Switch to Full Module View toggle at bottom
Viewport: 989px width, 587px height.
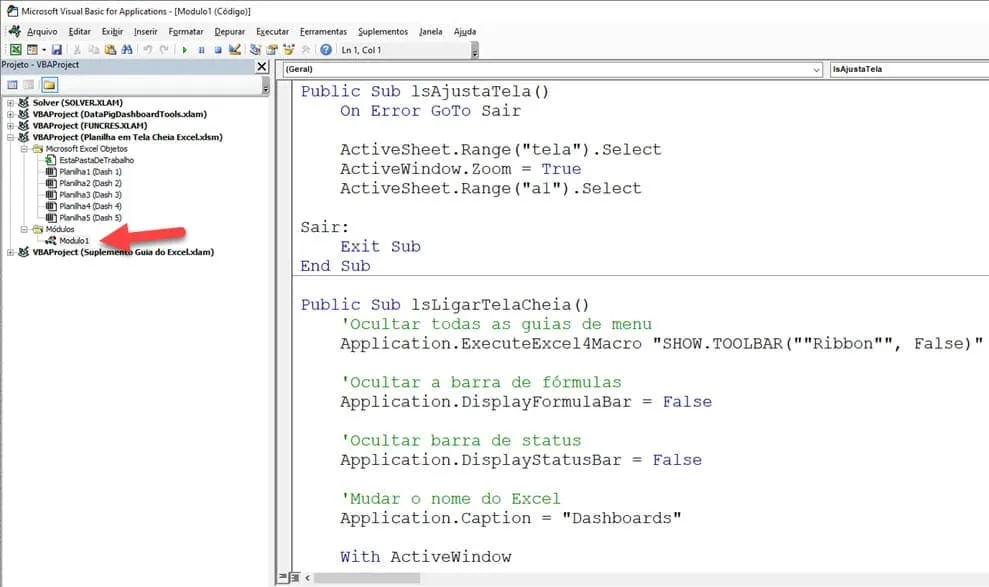[x=295, y=577]
